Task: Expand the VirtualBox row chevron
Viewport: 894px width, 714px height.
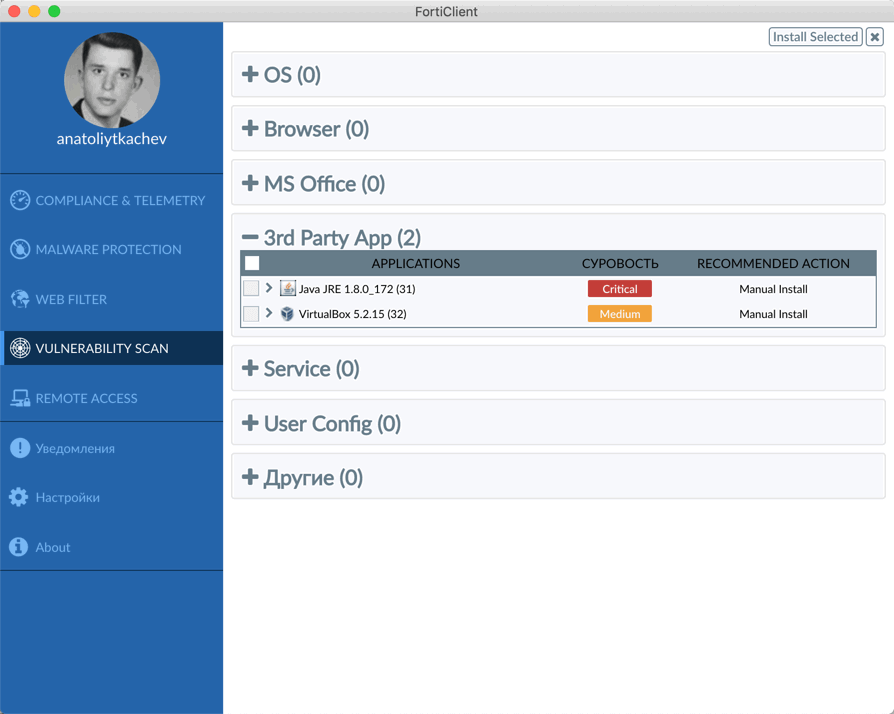Action: point(269,313)
